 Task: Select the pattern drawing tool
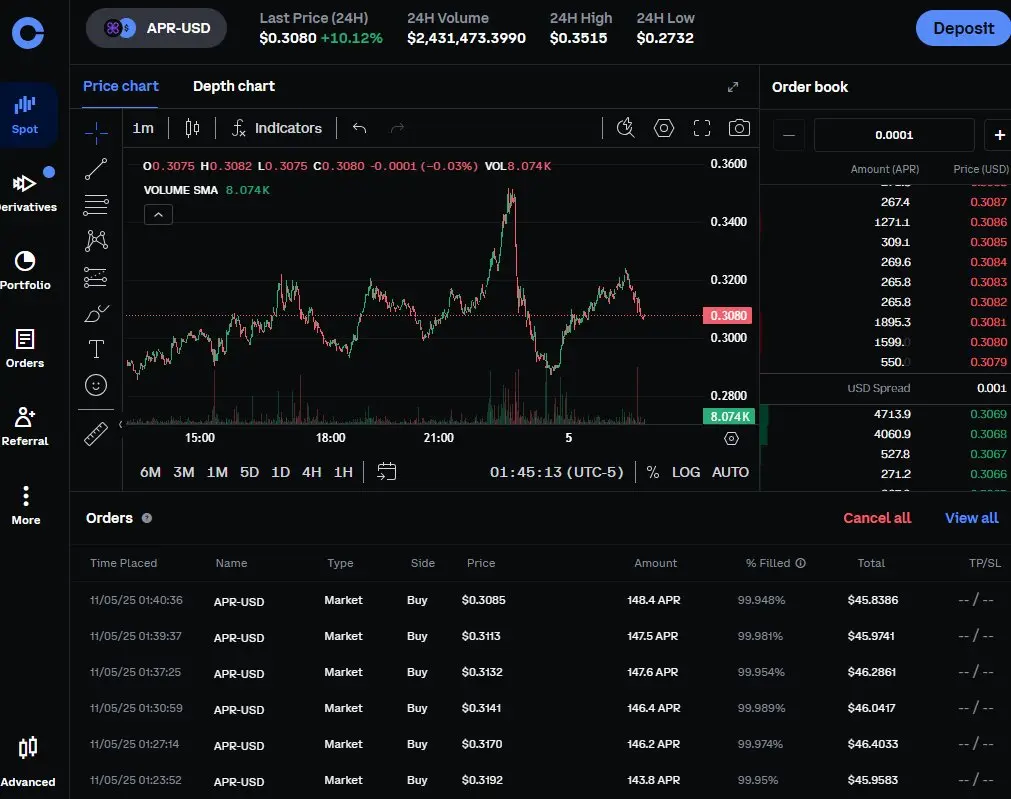coord(96,241)
